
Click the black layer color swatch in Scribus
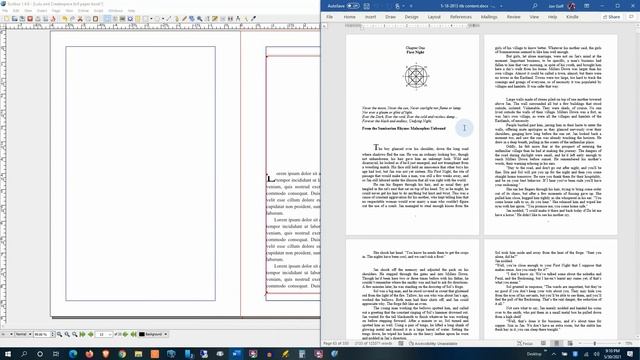[x=142, y=334]
